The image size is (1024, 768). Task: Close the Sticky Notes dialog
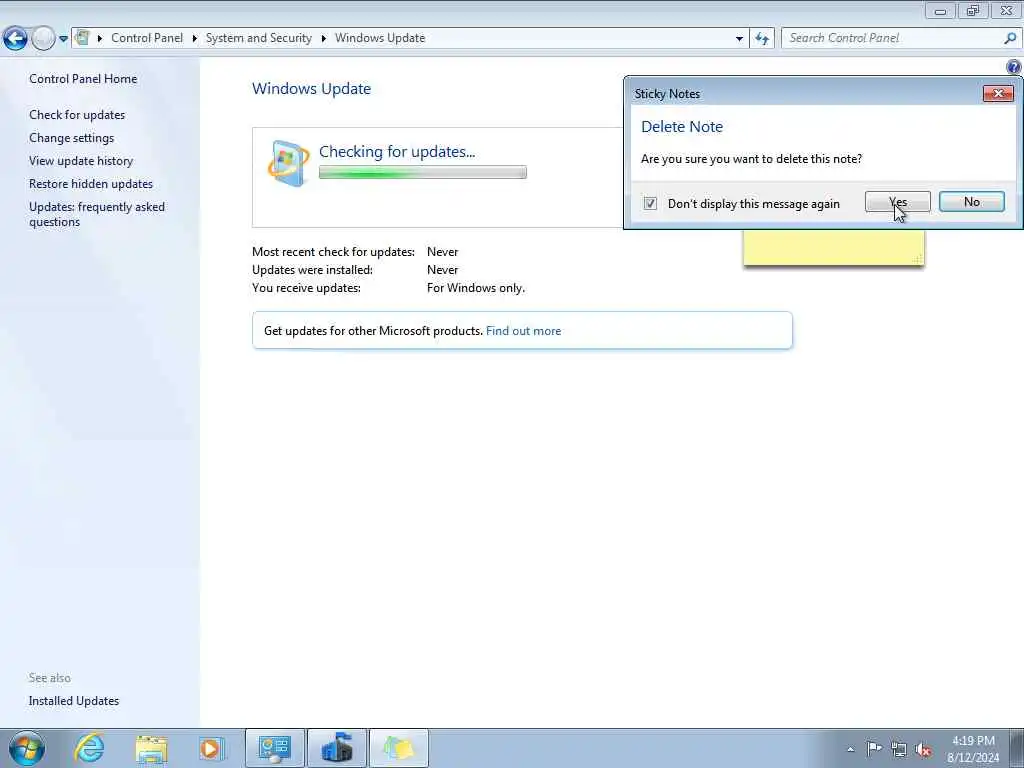point(998,93)
